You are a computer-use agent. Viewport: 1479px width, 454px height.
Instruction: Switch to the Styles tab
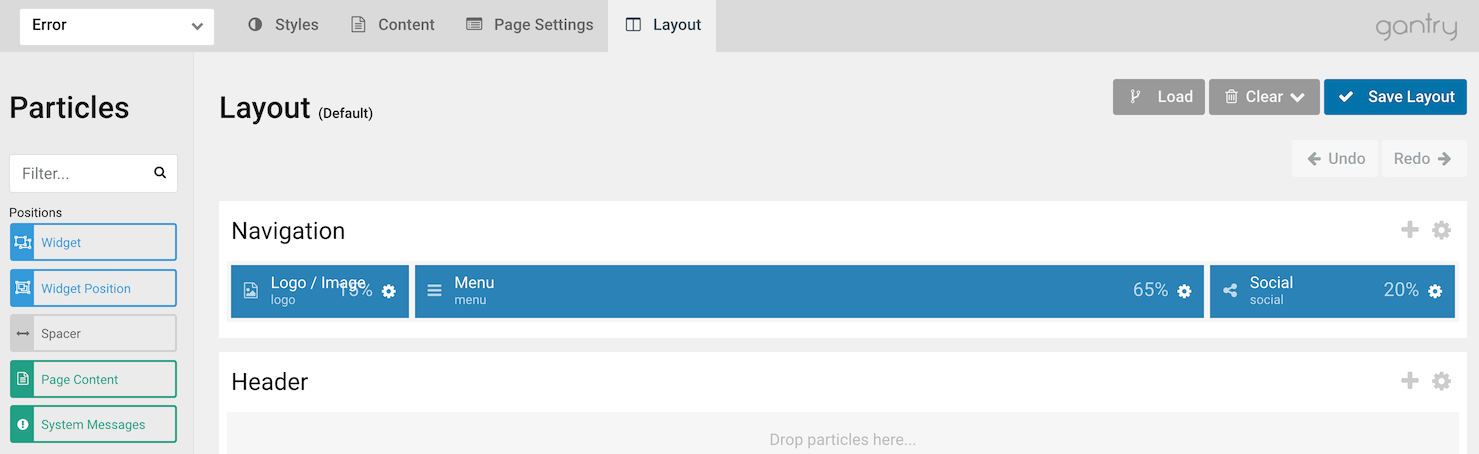pyautogui.click(x=283, y=25)
